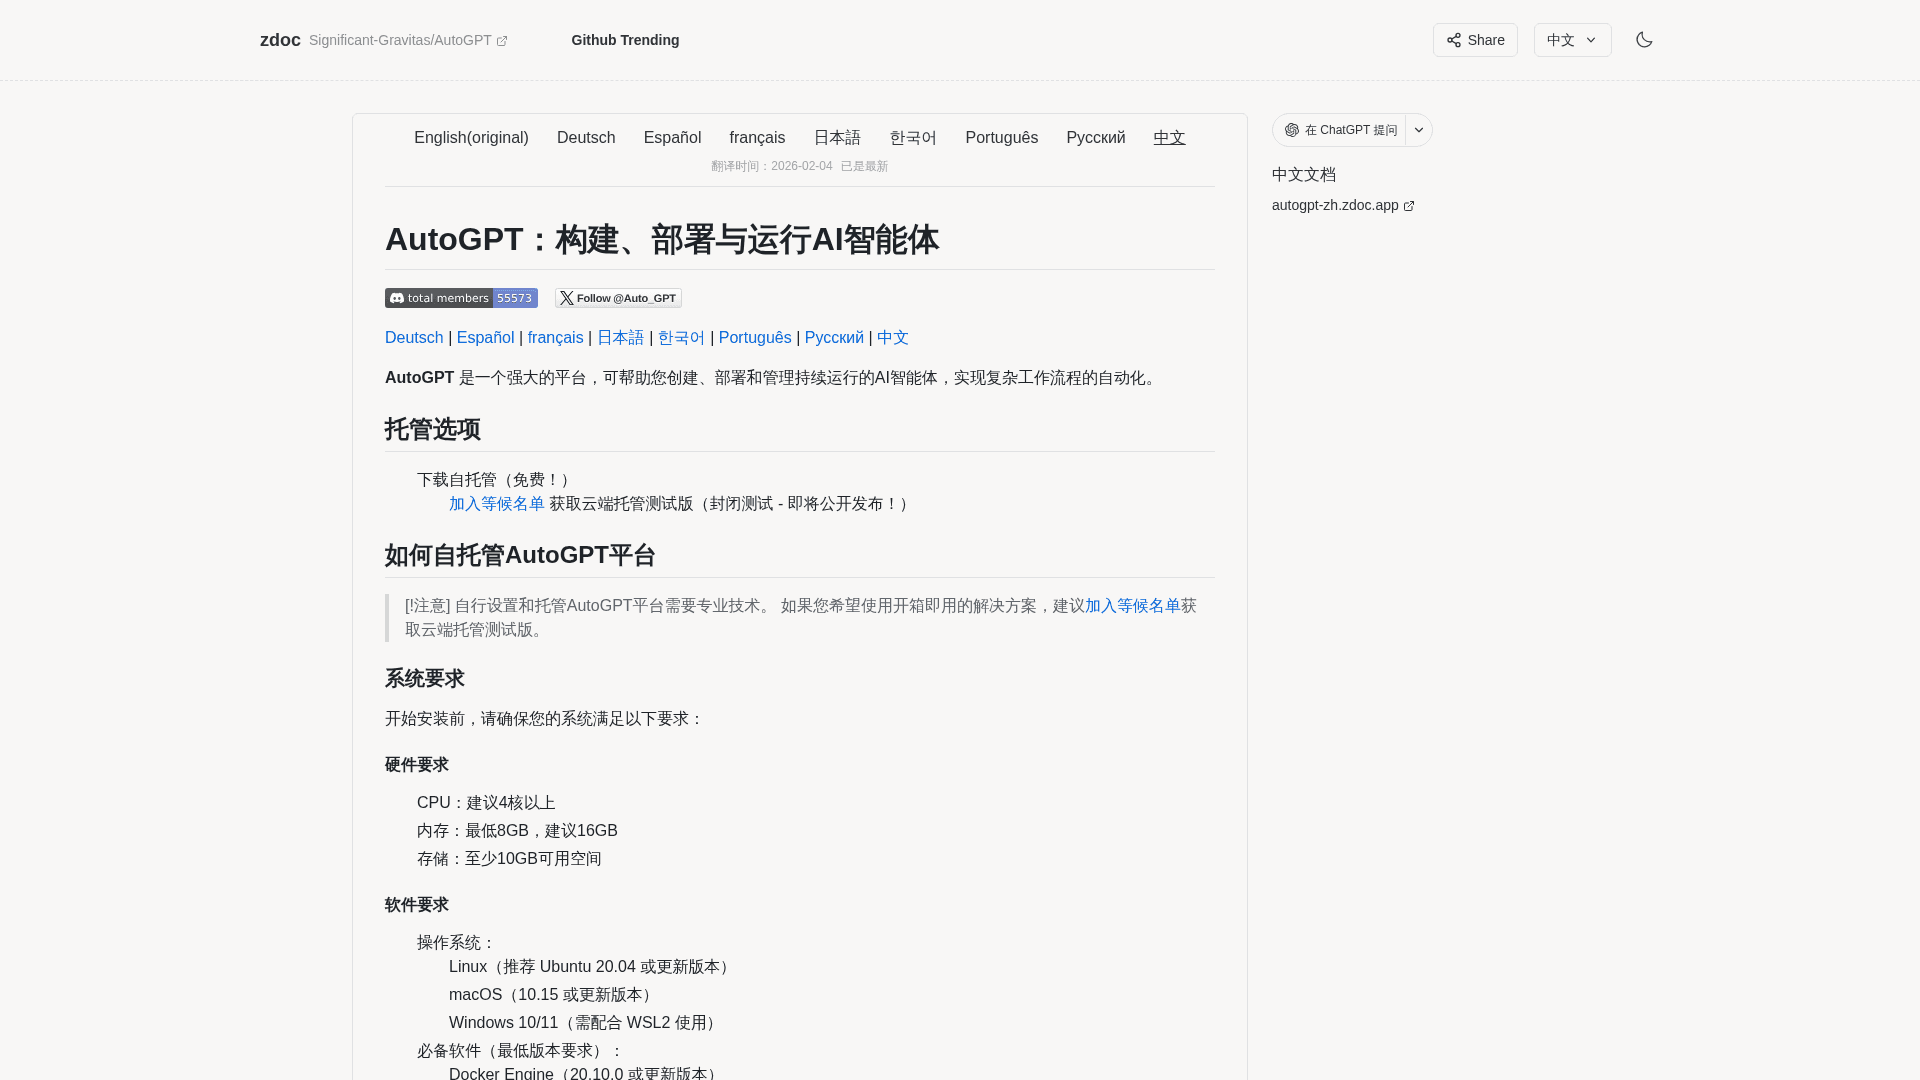Select the Deutsch translation tab

pos(585,137)
